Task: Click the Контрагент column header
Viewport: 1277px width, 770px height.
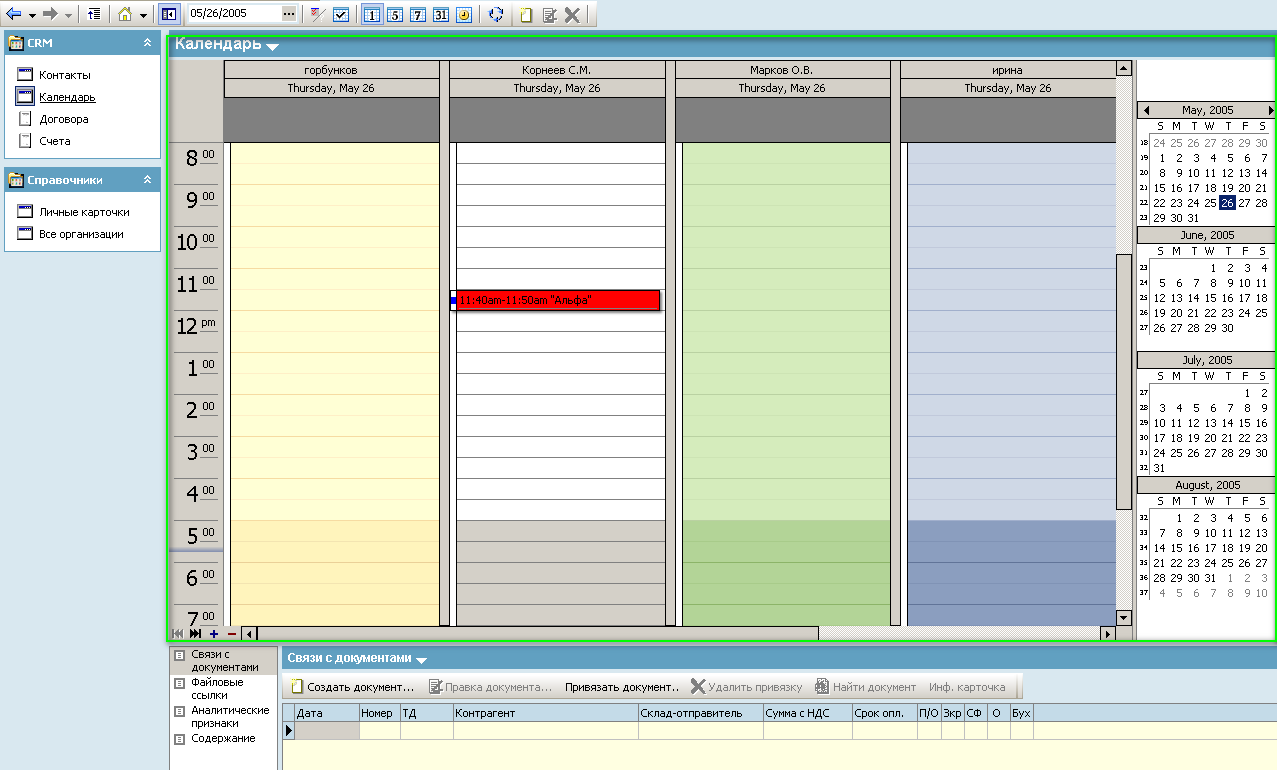Action: point(546,713)
